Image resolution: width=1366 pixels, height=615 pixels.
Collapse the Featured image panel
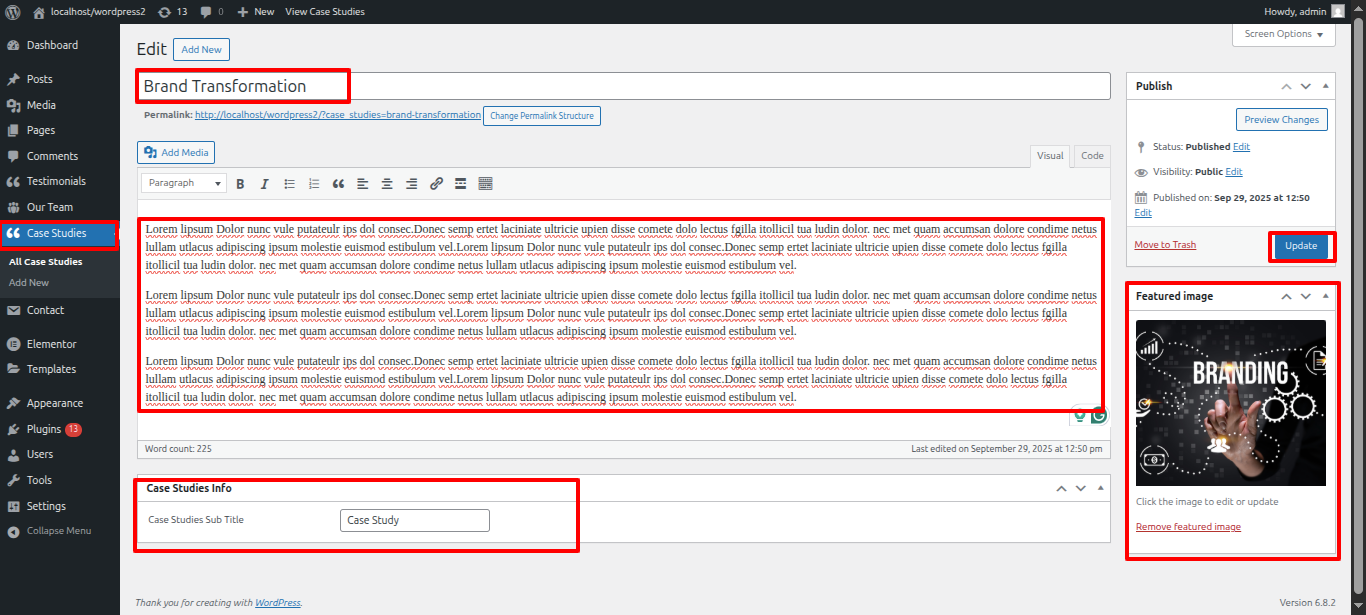tap(1326, 296)
